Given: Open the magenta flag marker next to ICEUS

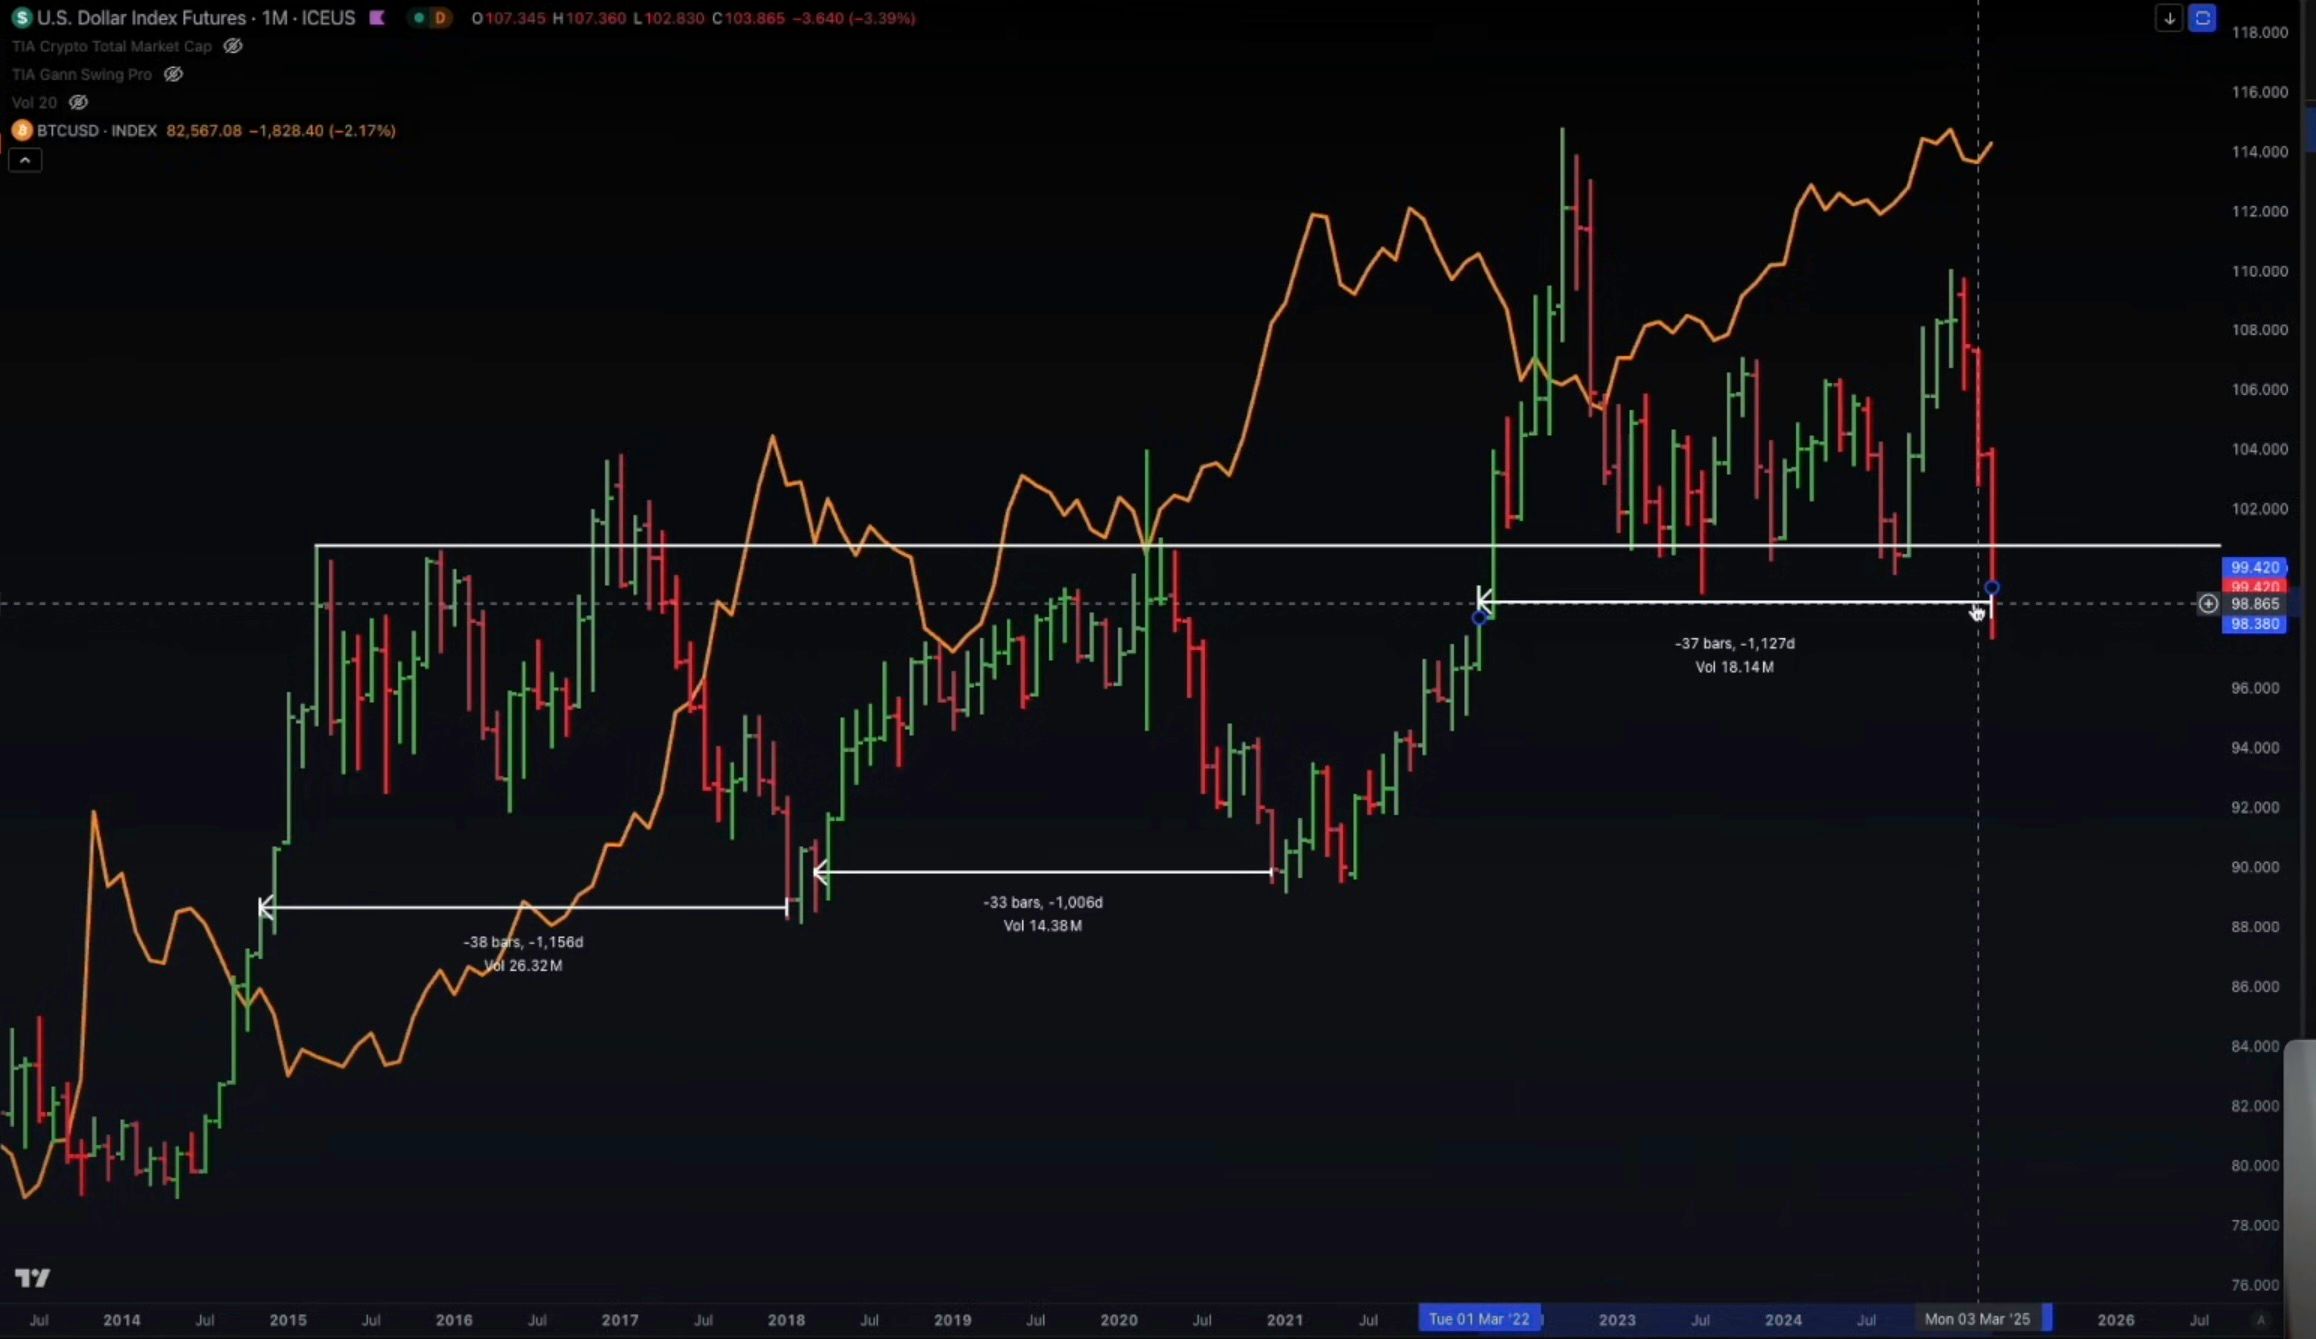Looking at the screenshot, I should click(376, 17).
